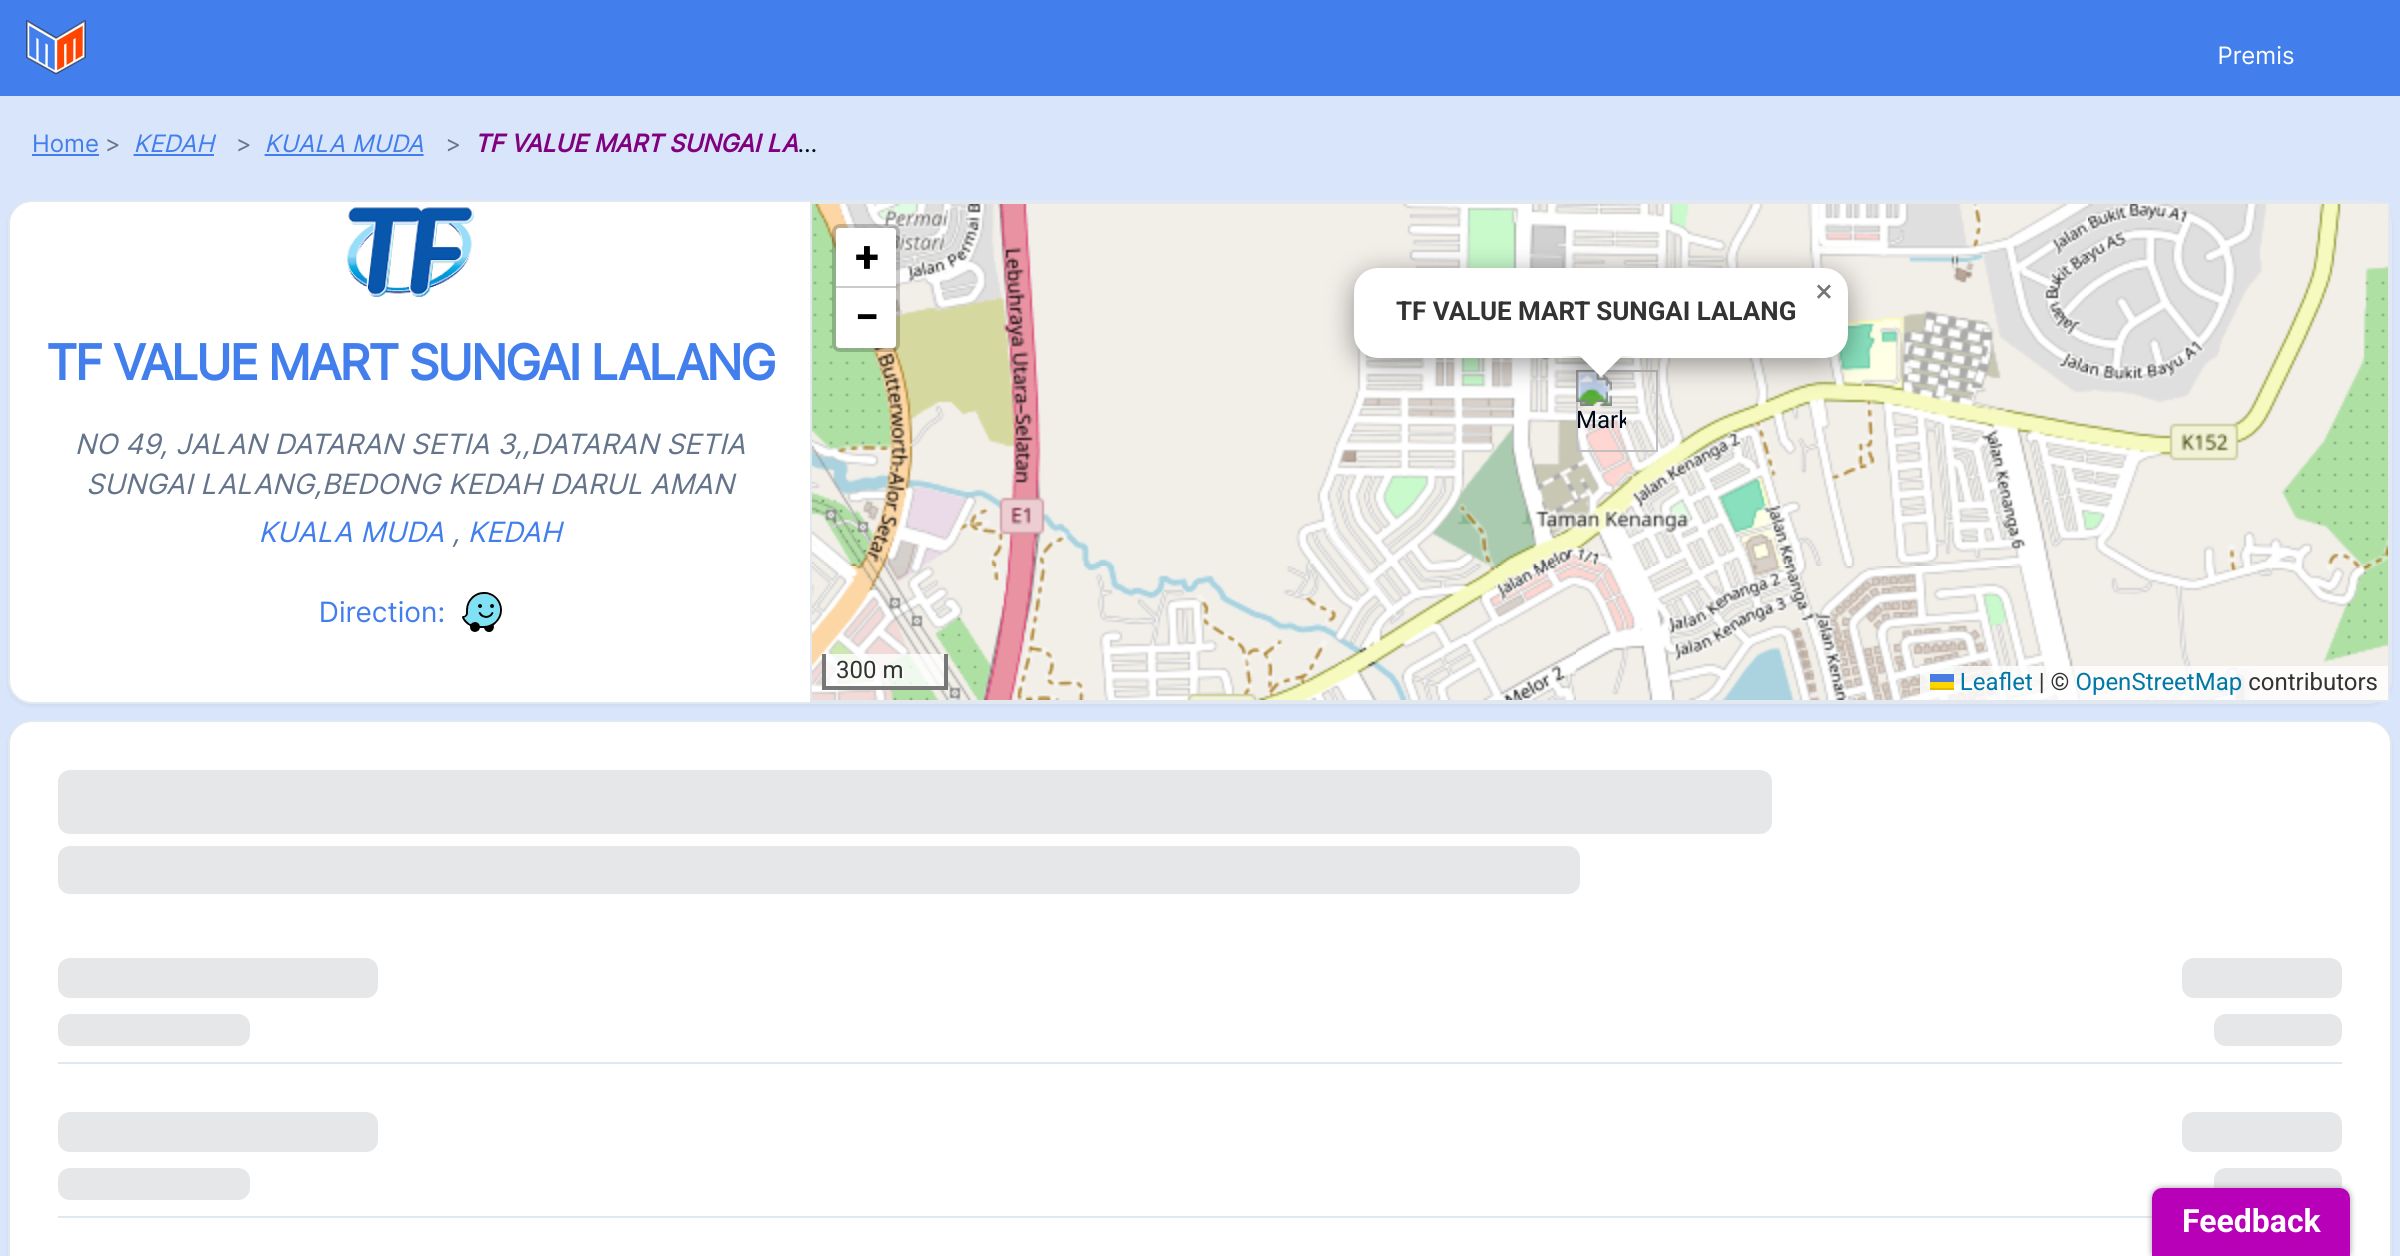Open the Feedback button
This screenshot has height=1256, width=2400.
(x=2250, y=1220)
